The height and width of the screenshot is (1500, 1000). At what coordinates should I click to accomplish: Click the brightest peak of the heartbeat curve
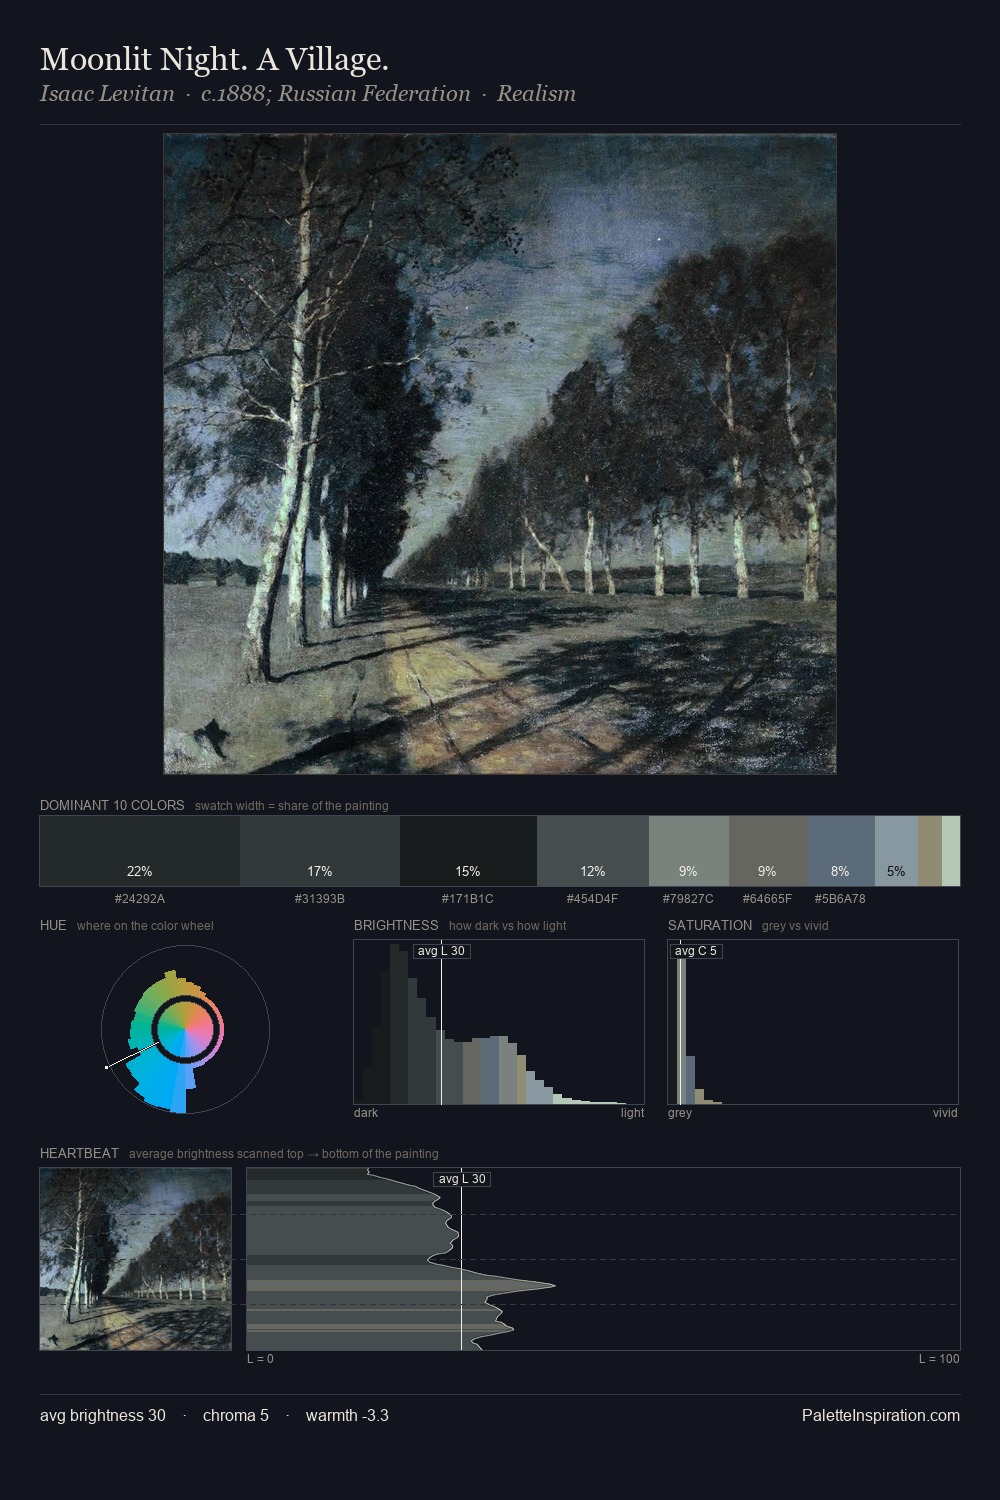pos(553,1285)
